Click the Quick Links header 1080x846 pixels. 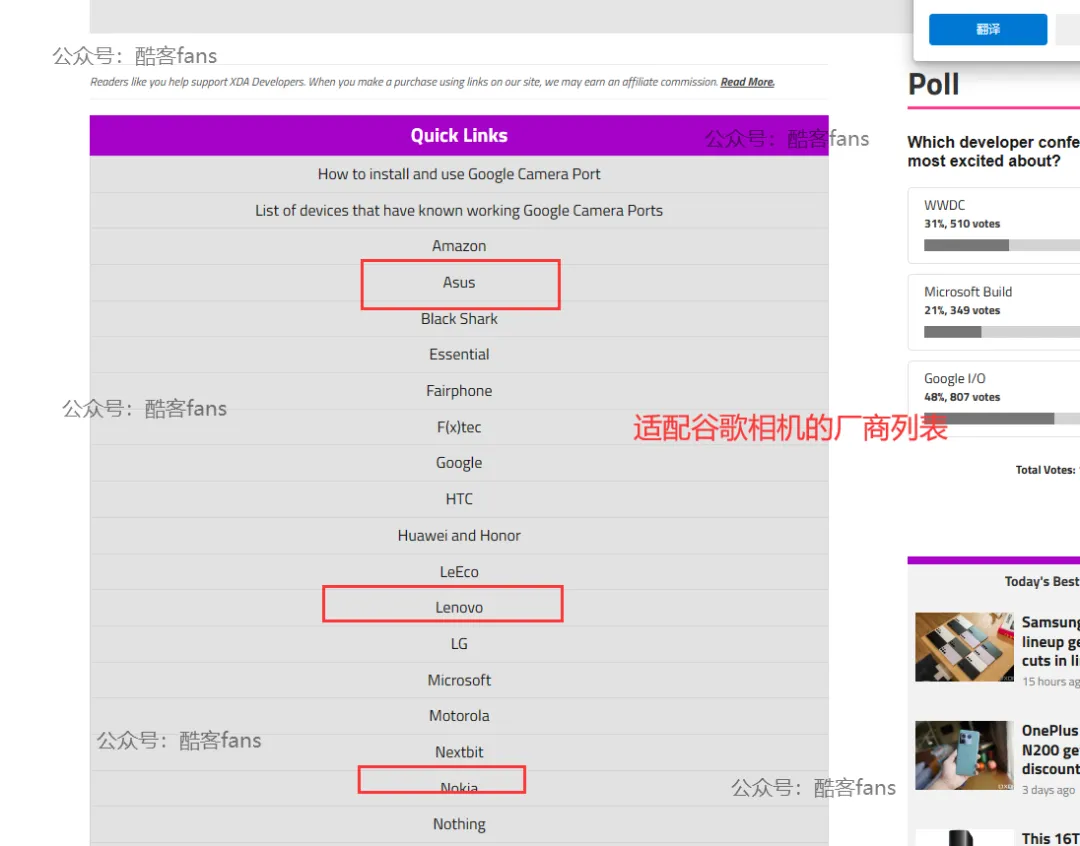coord(459,136)
